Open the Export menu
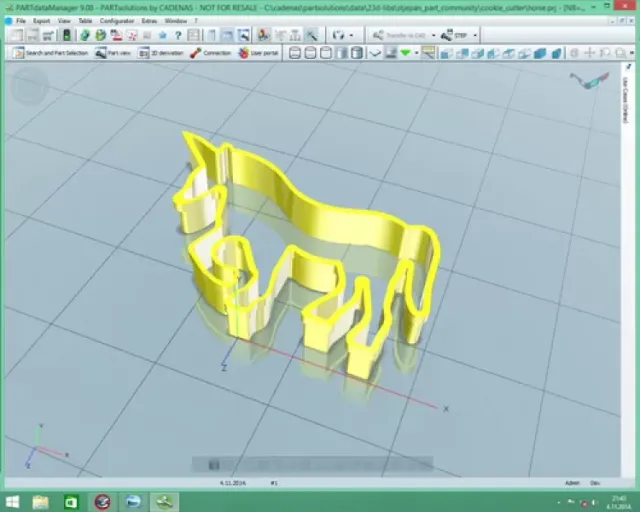 [41, 21]
